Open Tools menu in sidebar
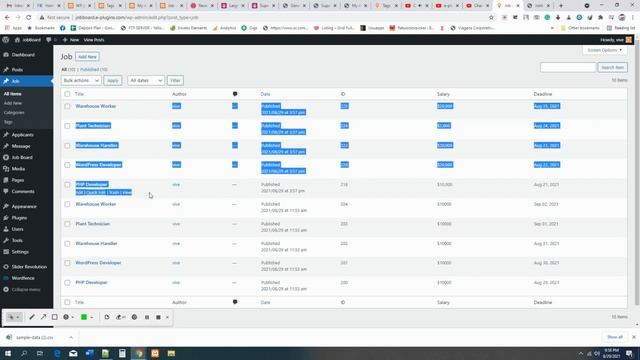 point(17,240)
